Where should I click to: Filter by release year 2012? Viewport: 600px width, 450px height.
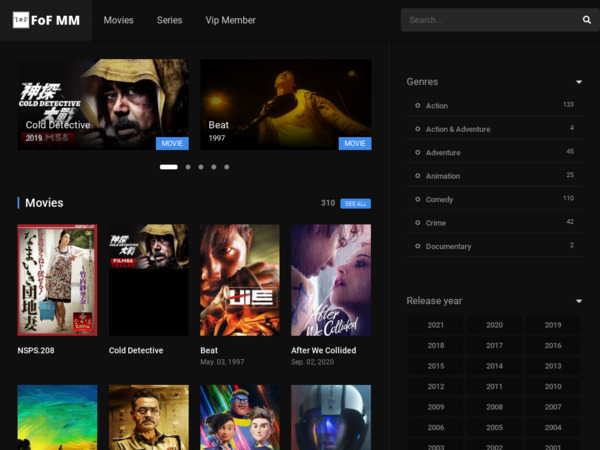click(x=435, y=386)
